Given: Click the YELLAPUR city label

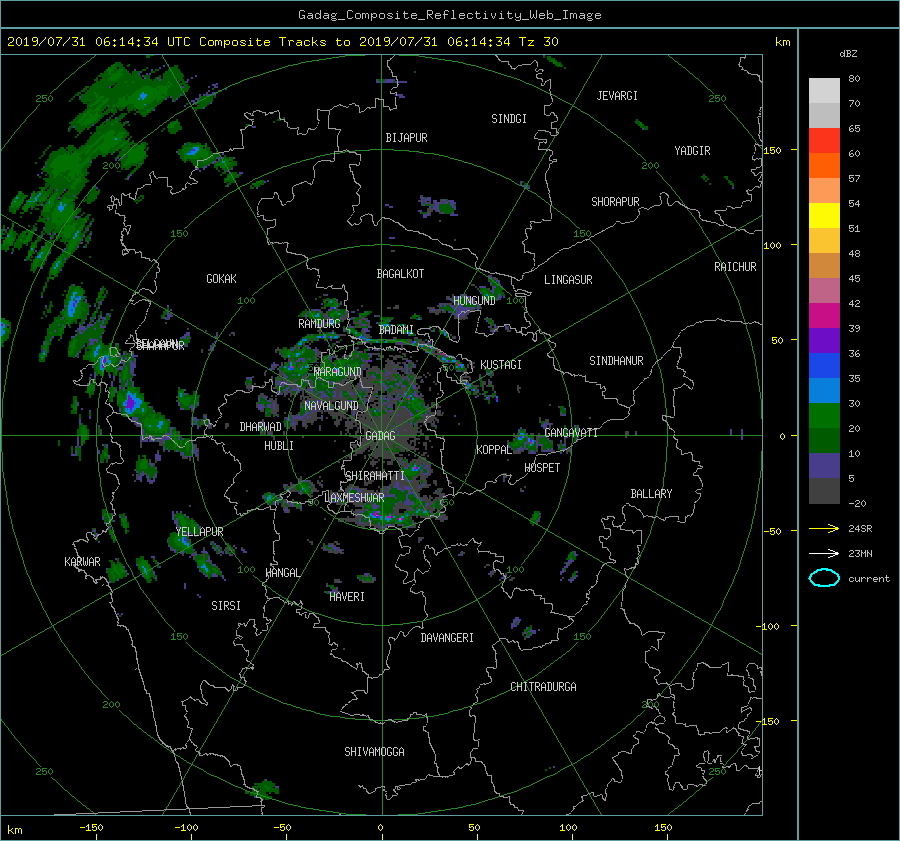Looking at the screenshot, I should 199,532.
